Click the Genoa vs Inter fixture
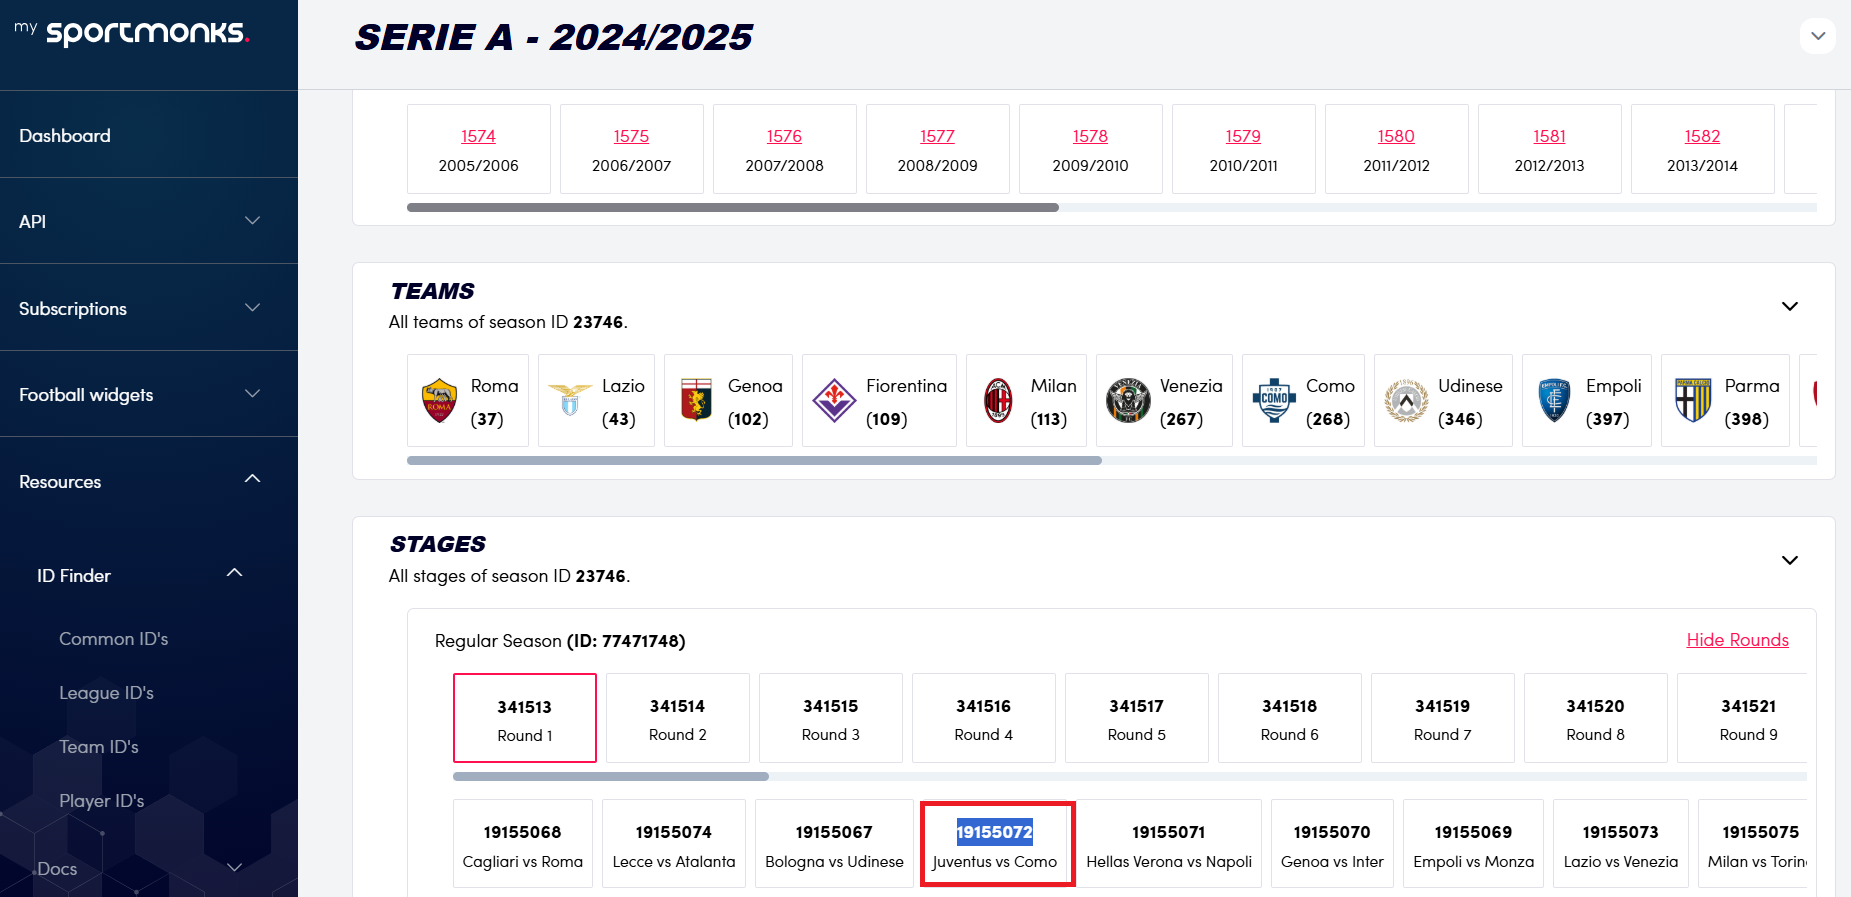Viewport: 1851px width, 897px height. 1332,844
